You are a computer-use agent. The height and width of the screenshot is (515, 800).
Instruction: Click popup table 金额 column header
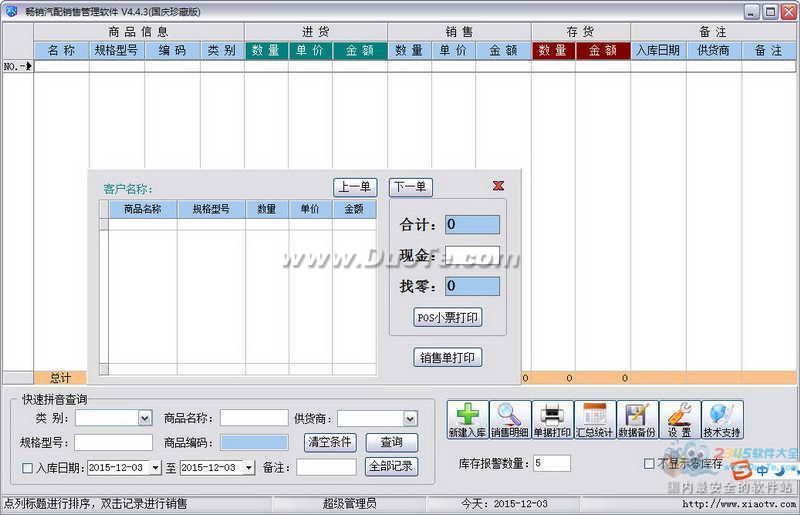(x=354, y=209)
